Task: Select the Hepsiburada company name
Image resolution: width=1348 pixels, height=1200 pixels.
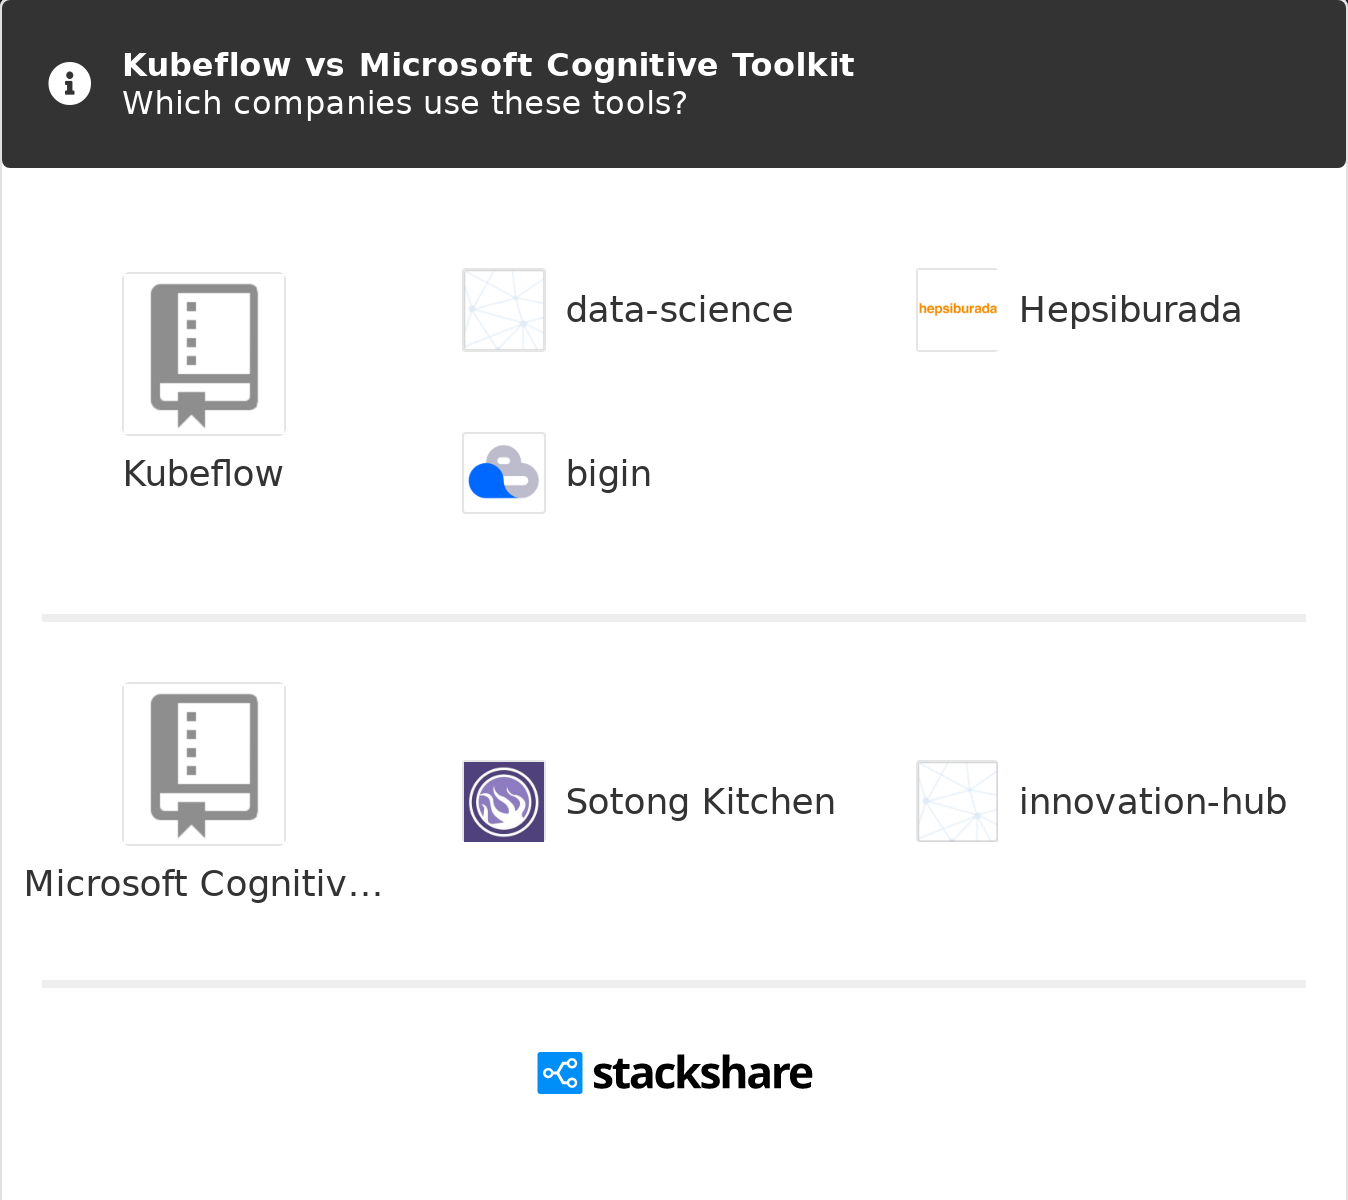Action: 1130,310
